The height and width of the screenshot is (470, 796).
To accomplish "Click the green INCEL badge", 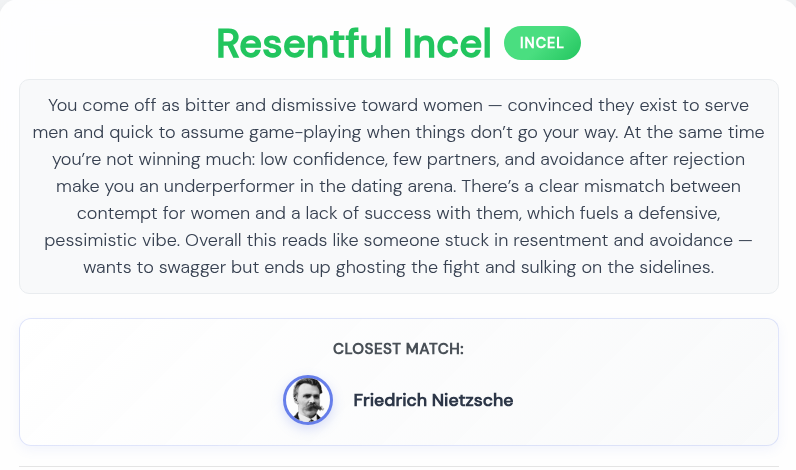I will (542, 43).
